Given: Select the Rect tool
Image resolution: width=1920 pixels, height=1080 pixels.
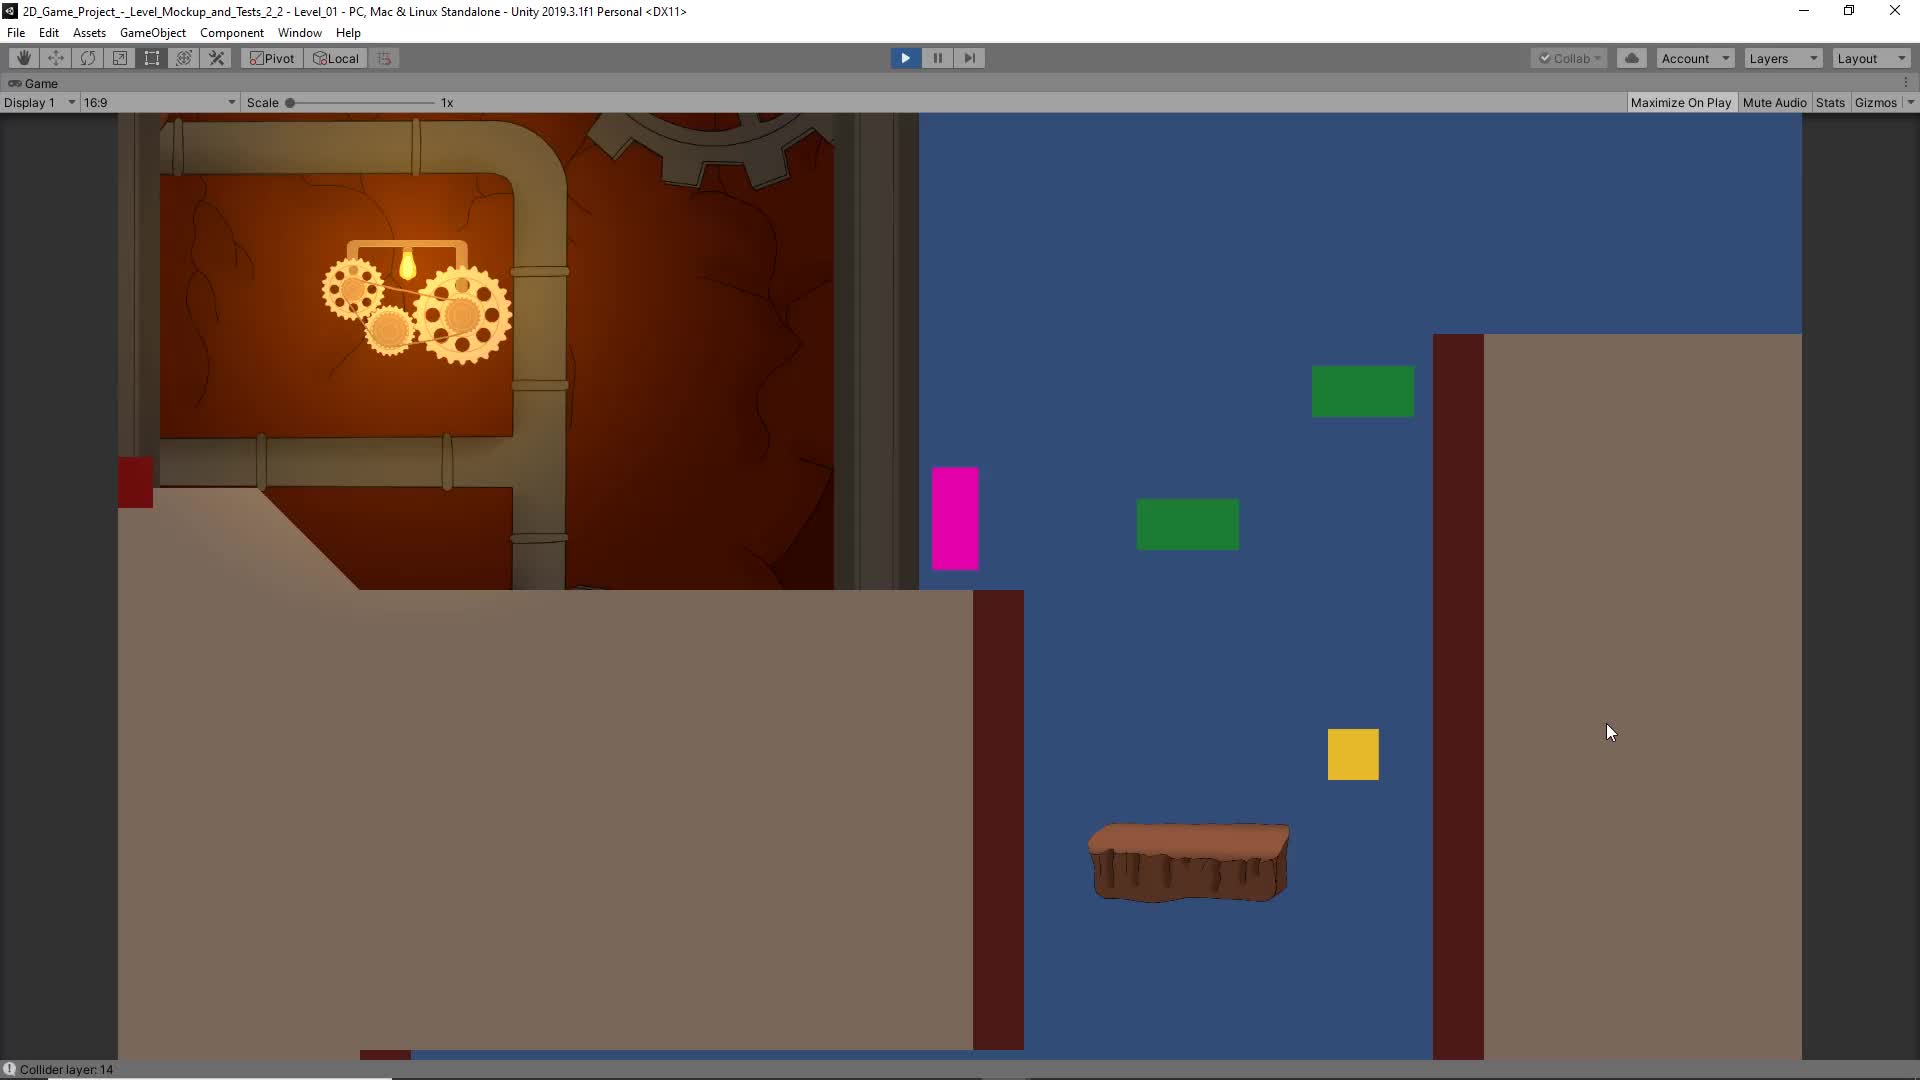Looking at the screenshot, I should pos(152,58).
